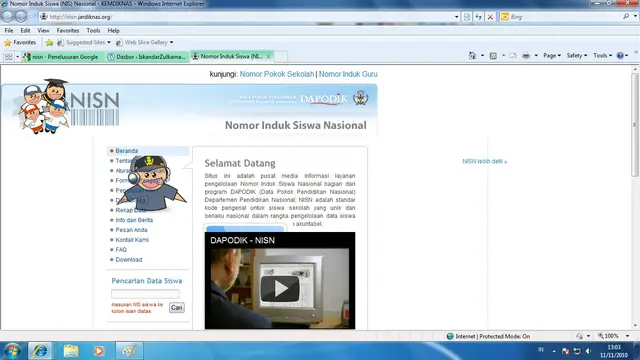Viewport: 640px width, 360px height.
Task: Click the Add to Favorites Bar star icon
Action: pyautogui.click(x=49, y=42)
